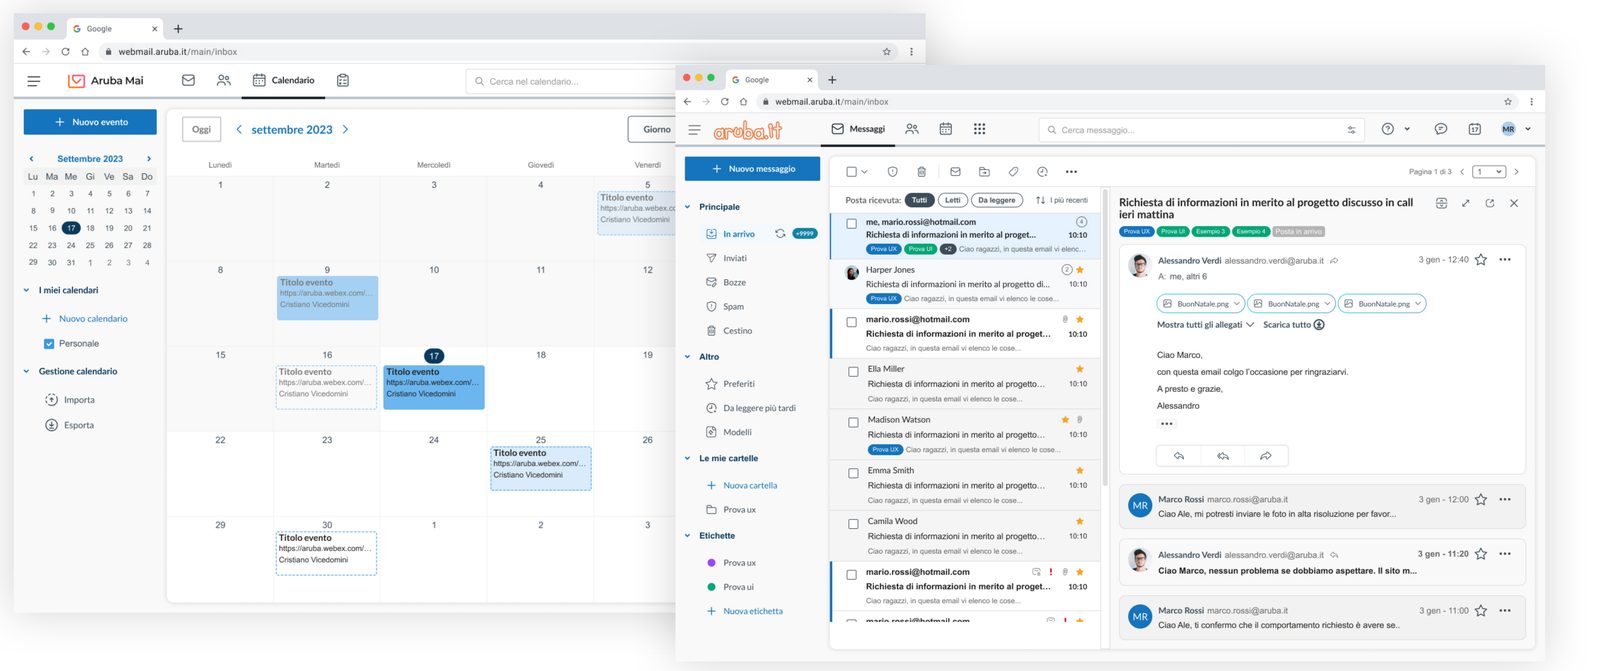
Task: Collapse the Altro section
Action: [x=688, y=357]
